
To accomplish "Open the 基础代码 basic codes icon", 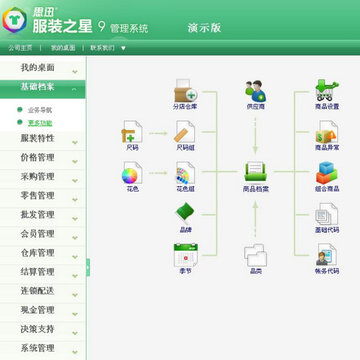I will (x=326, y=214).
